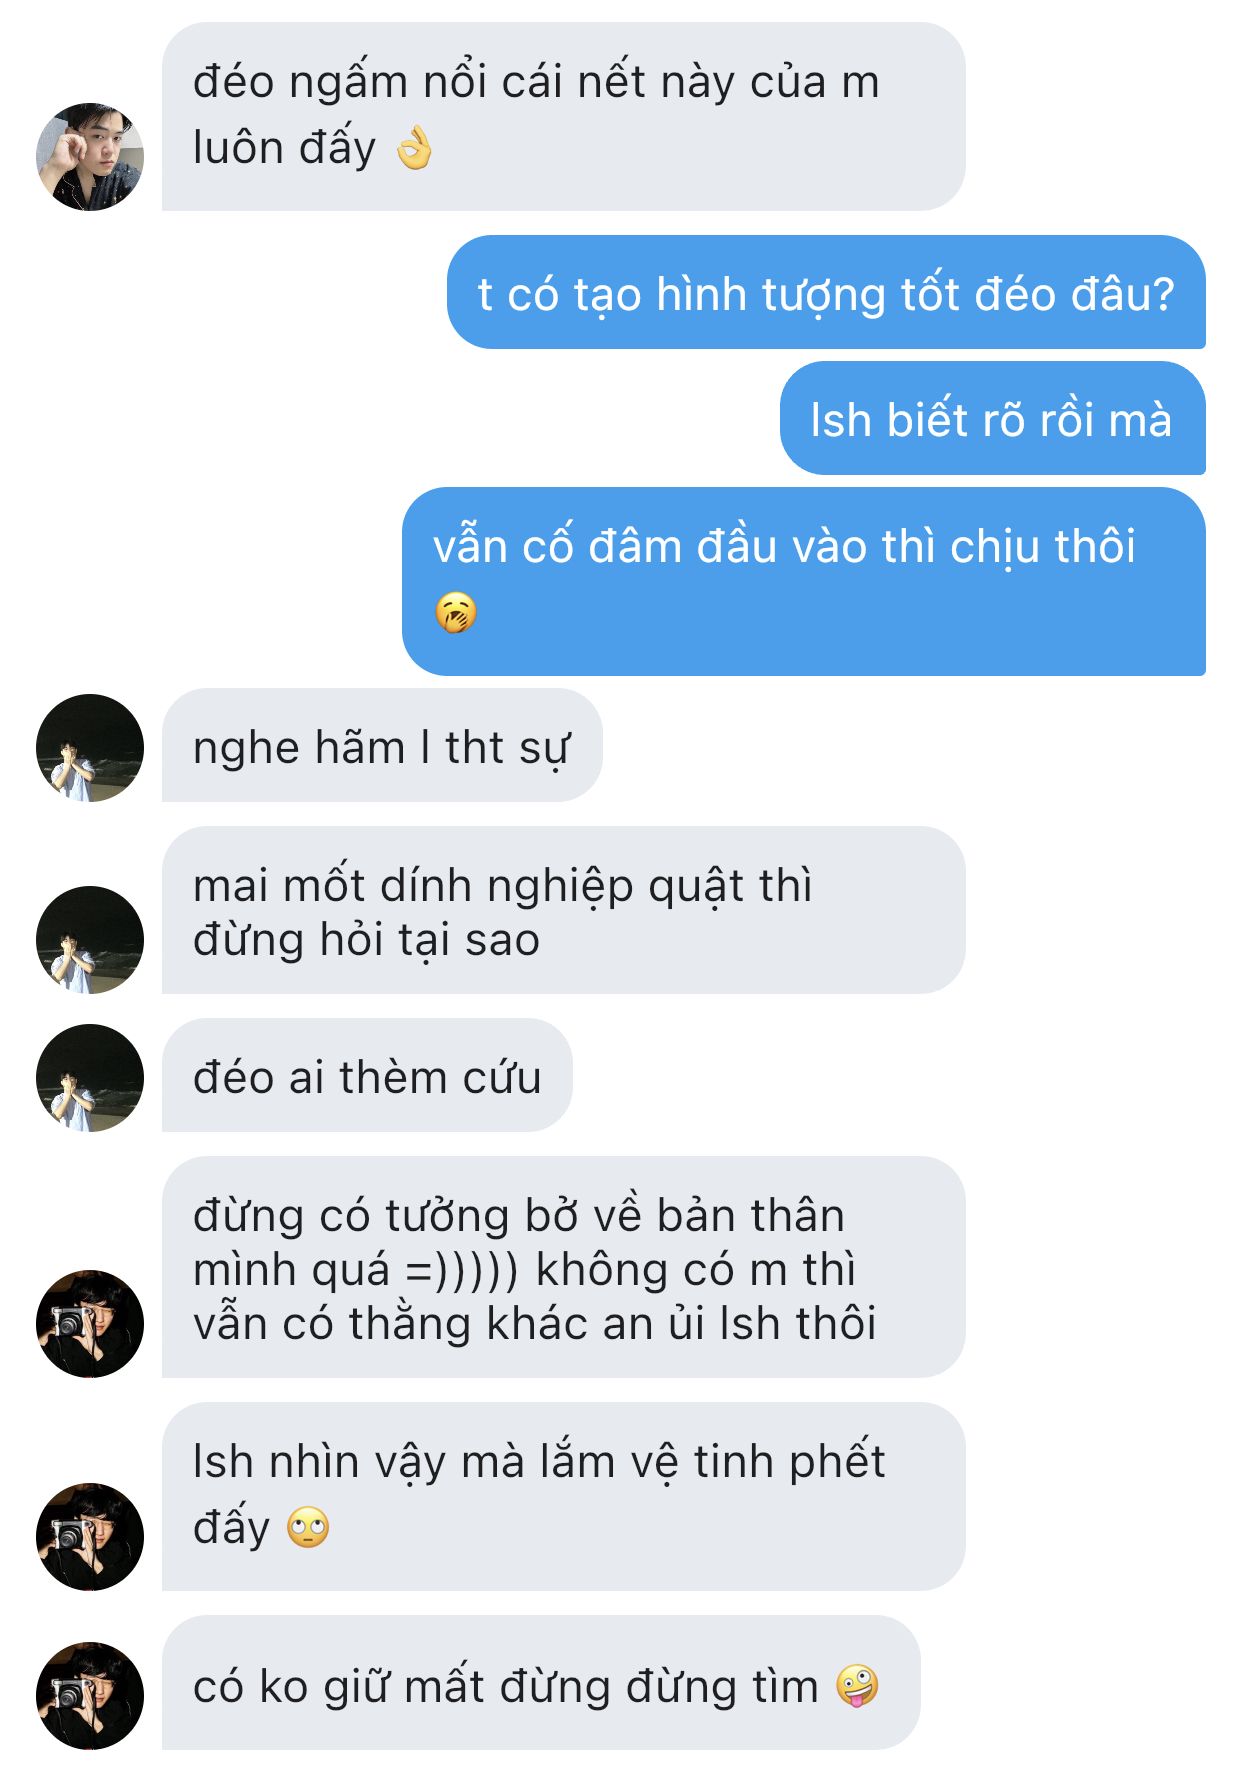Screen dimensions: 1242x1769
Task: Select blue bubble 'lsh biết rõ rồi mà'
Action: click(993, 418)
